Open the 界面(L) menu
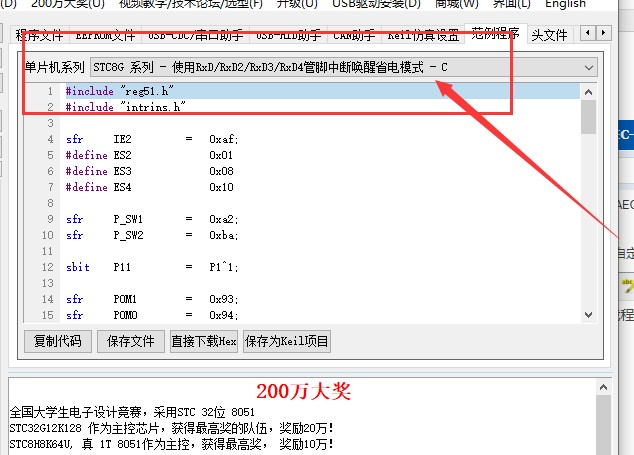The width and height of the screenshot is (634, 455). [511, 4]
